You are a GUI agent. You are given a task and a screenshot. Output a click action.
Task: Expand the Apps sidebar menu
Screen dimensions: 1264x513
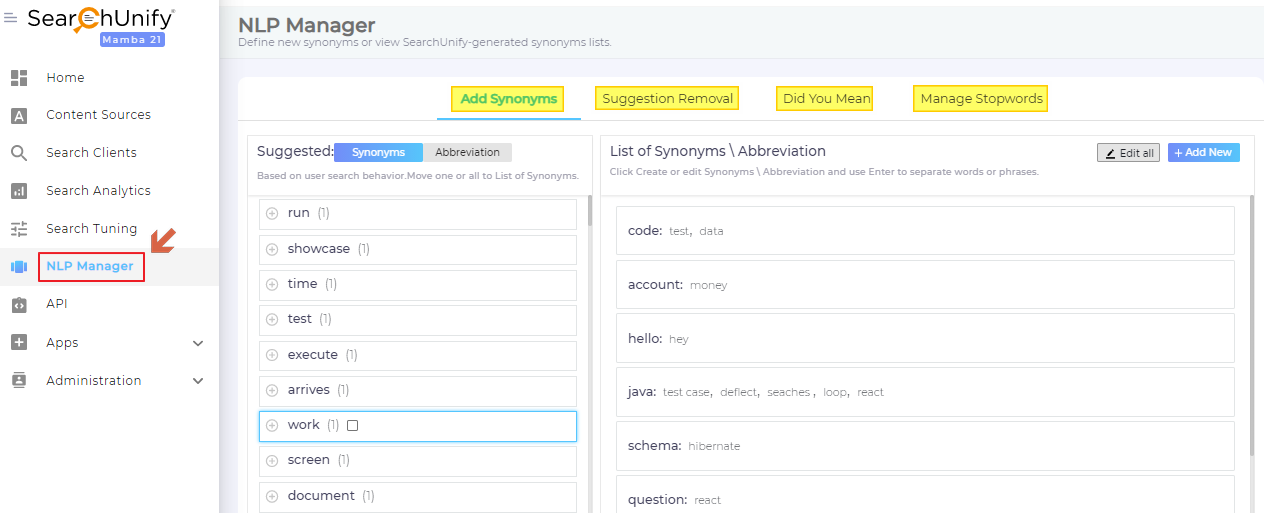[197, 343]
